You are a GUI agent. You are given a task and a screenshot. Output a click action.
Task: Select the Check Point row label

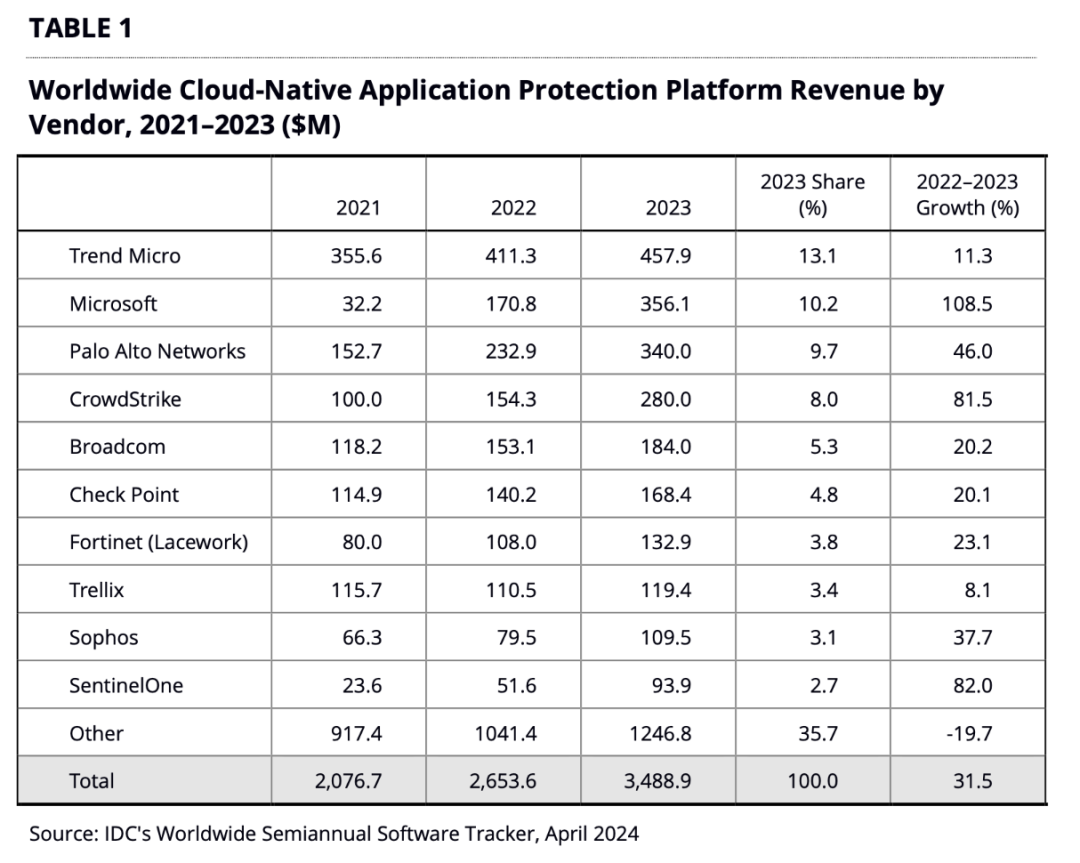click(x=124, y=495)
